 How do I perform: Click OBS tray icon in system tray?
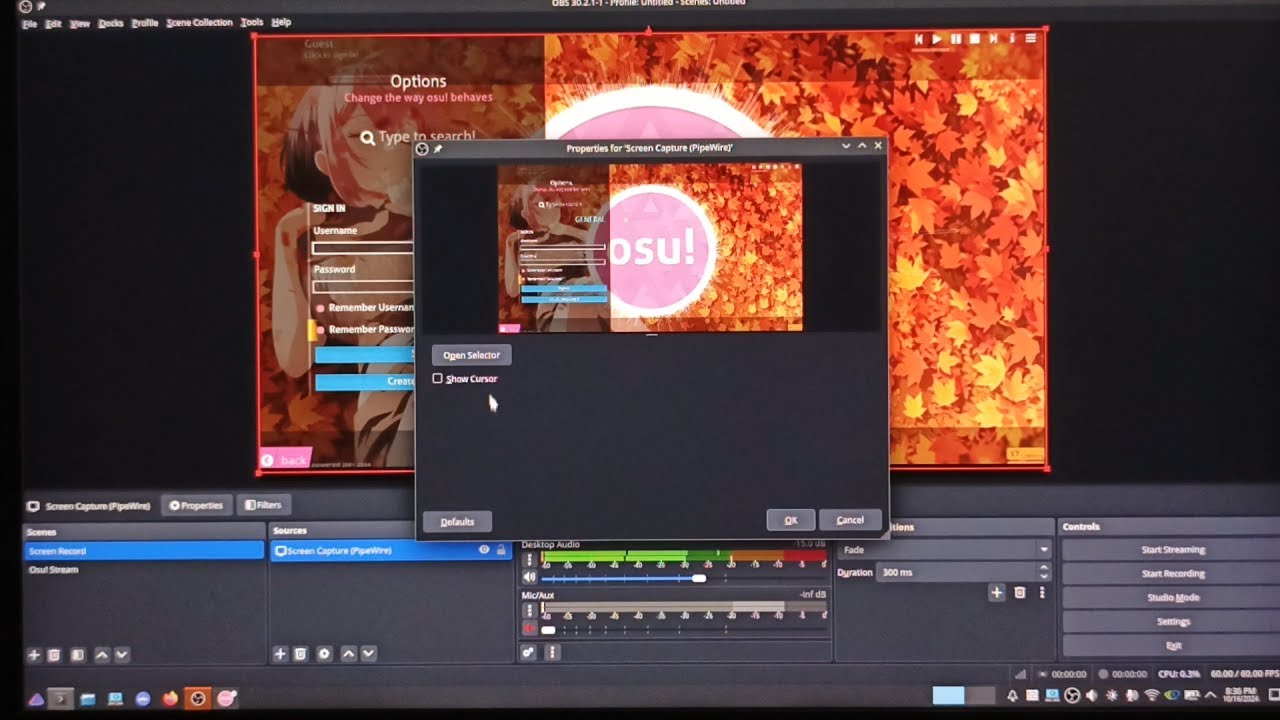coord(1072,696)
